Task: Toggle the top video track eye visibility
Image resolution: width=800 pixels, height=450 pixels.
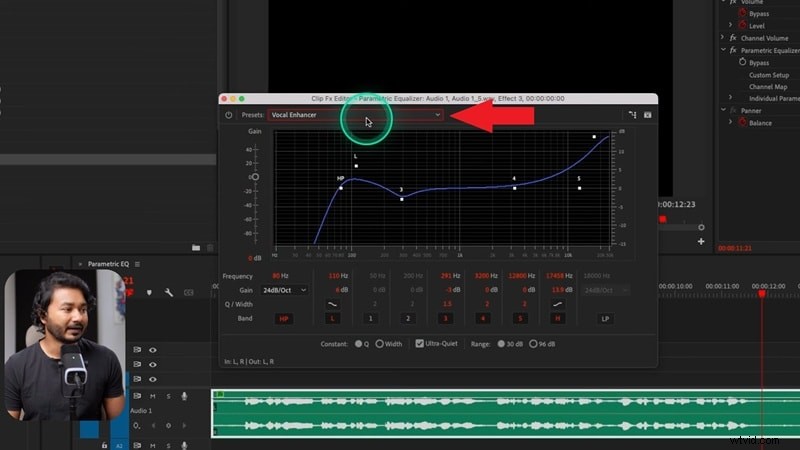Action: pyautogui.click(x=153, y=350)
